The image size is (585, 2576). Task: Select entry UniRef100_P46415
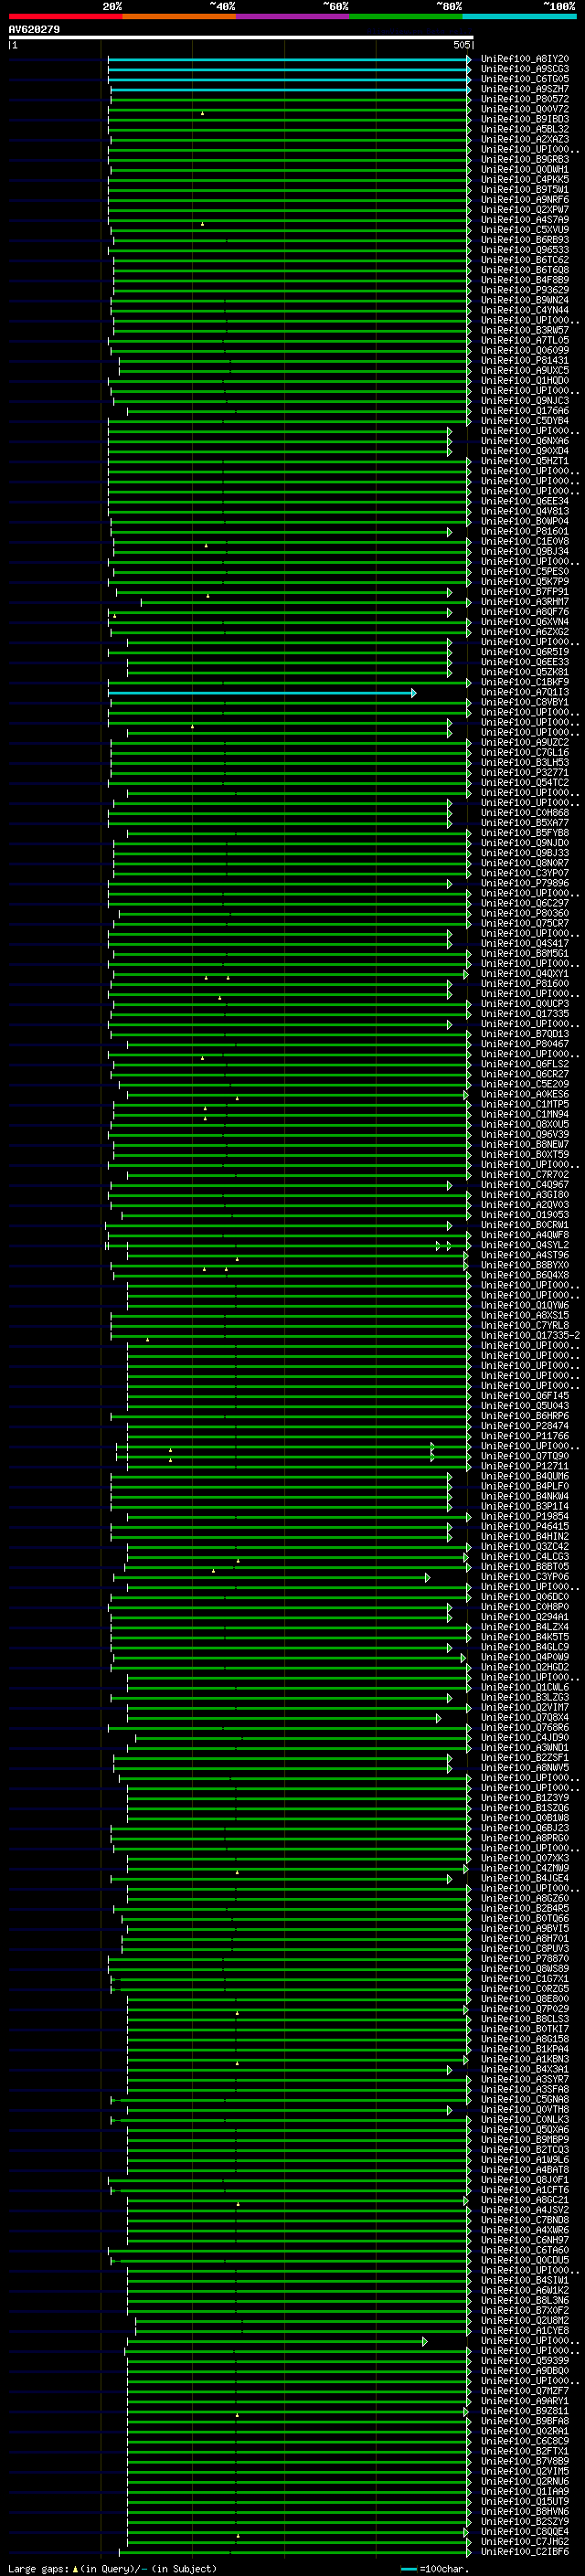tap(524, 1527)
